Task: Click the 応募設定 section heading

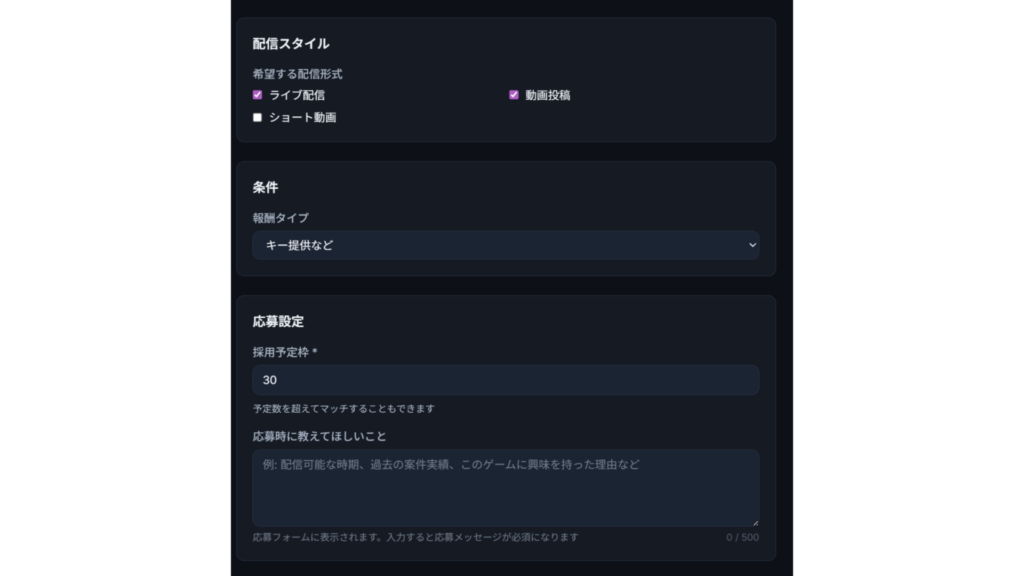Action: click(278, 322)
